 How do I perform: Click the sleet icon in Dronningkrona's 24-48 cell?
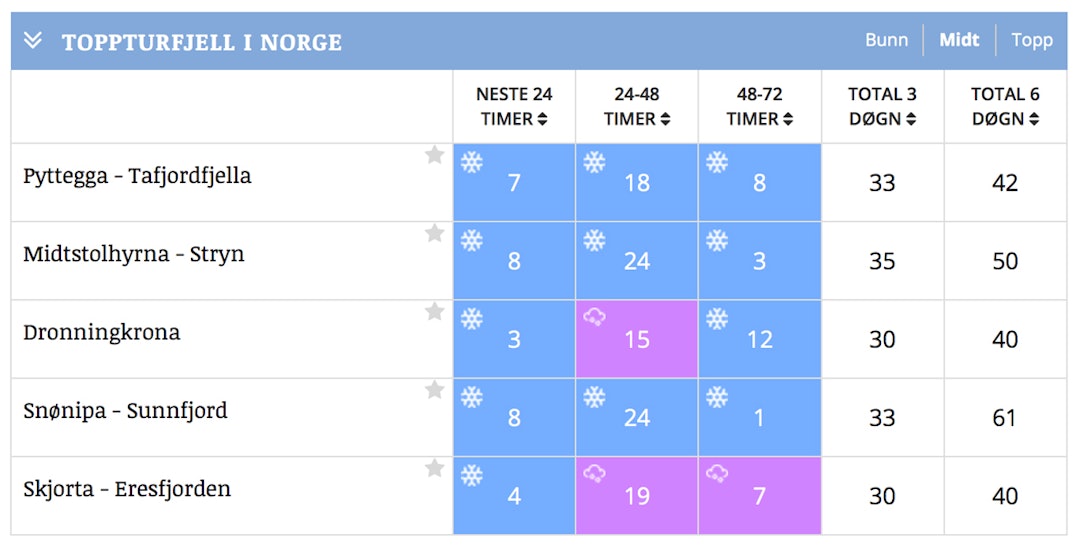(595, 318)
